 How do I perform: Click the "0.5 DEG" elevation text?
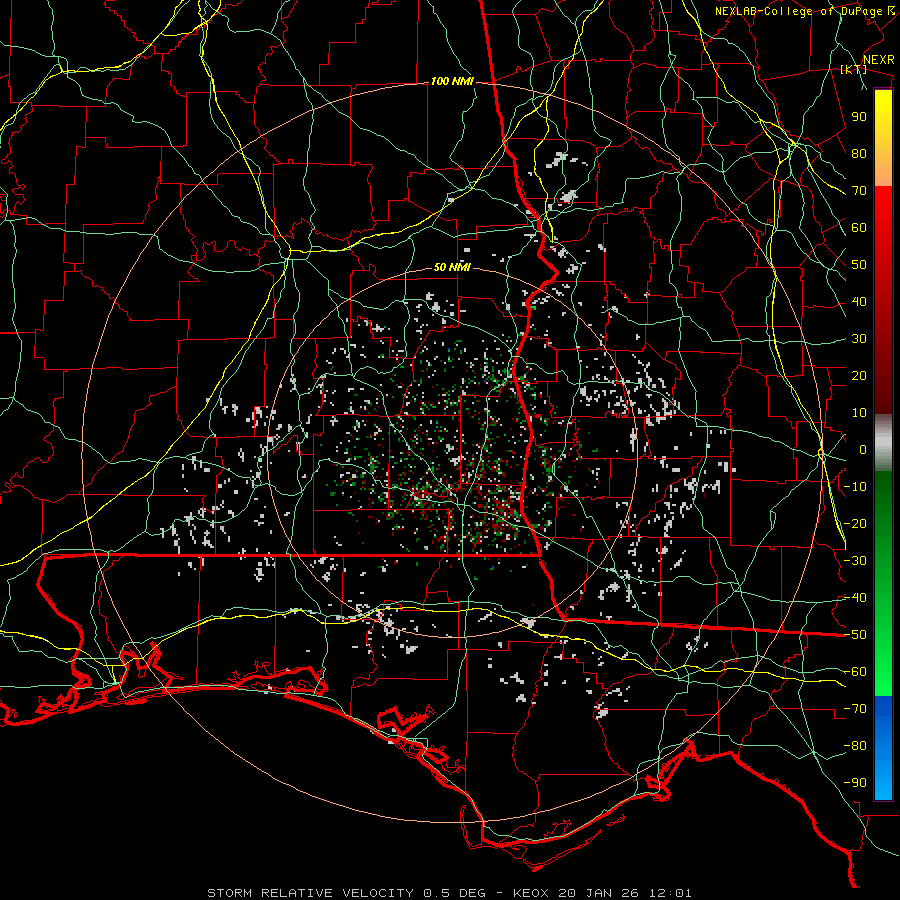[454, 893]
